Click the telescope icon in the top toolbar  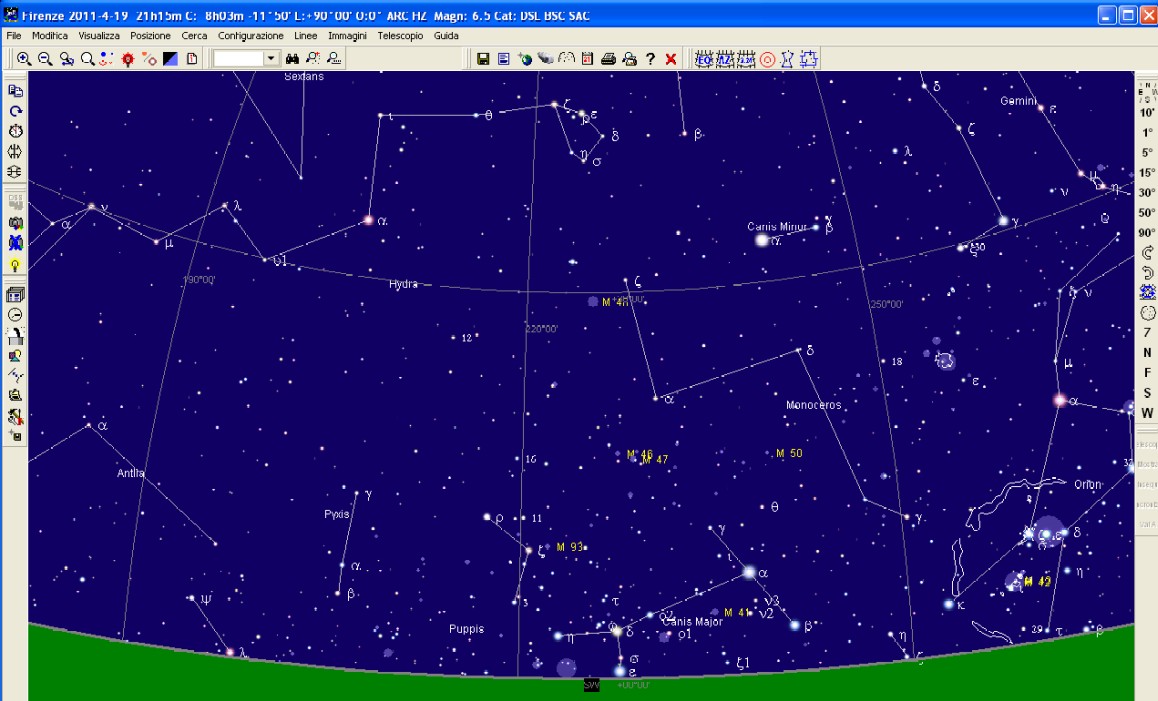click(x=546, y=58)
